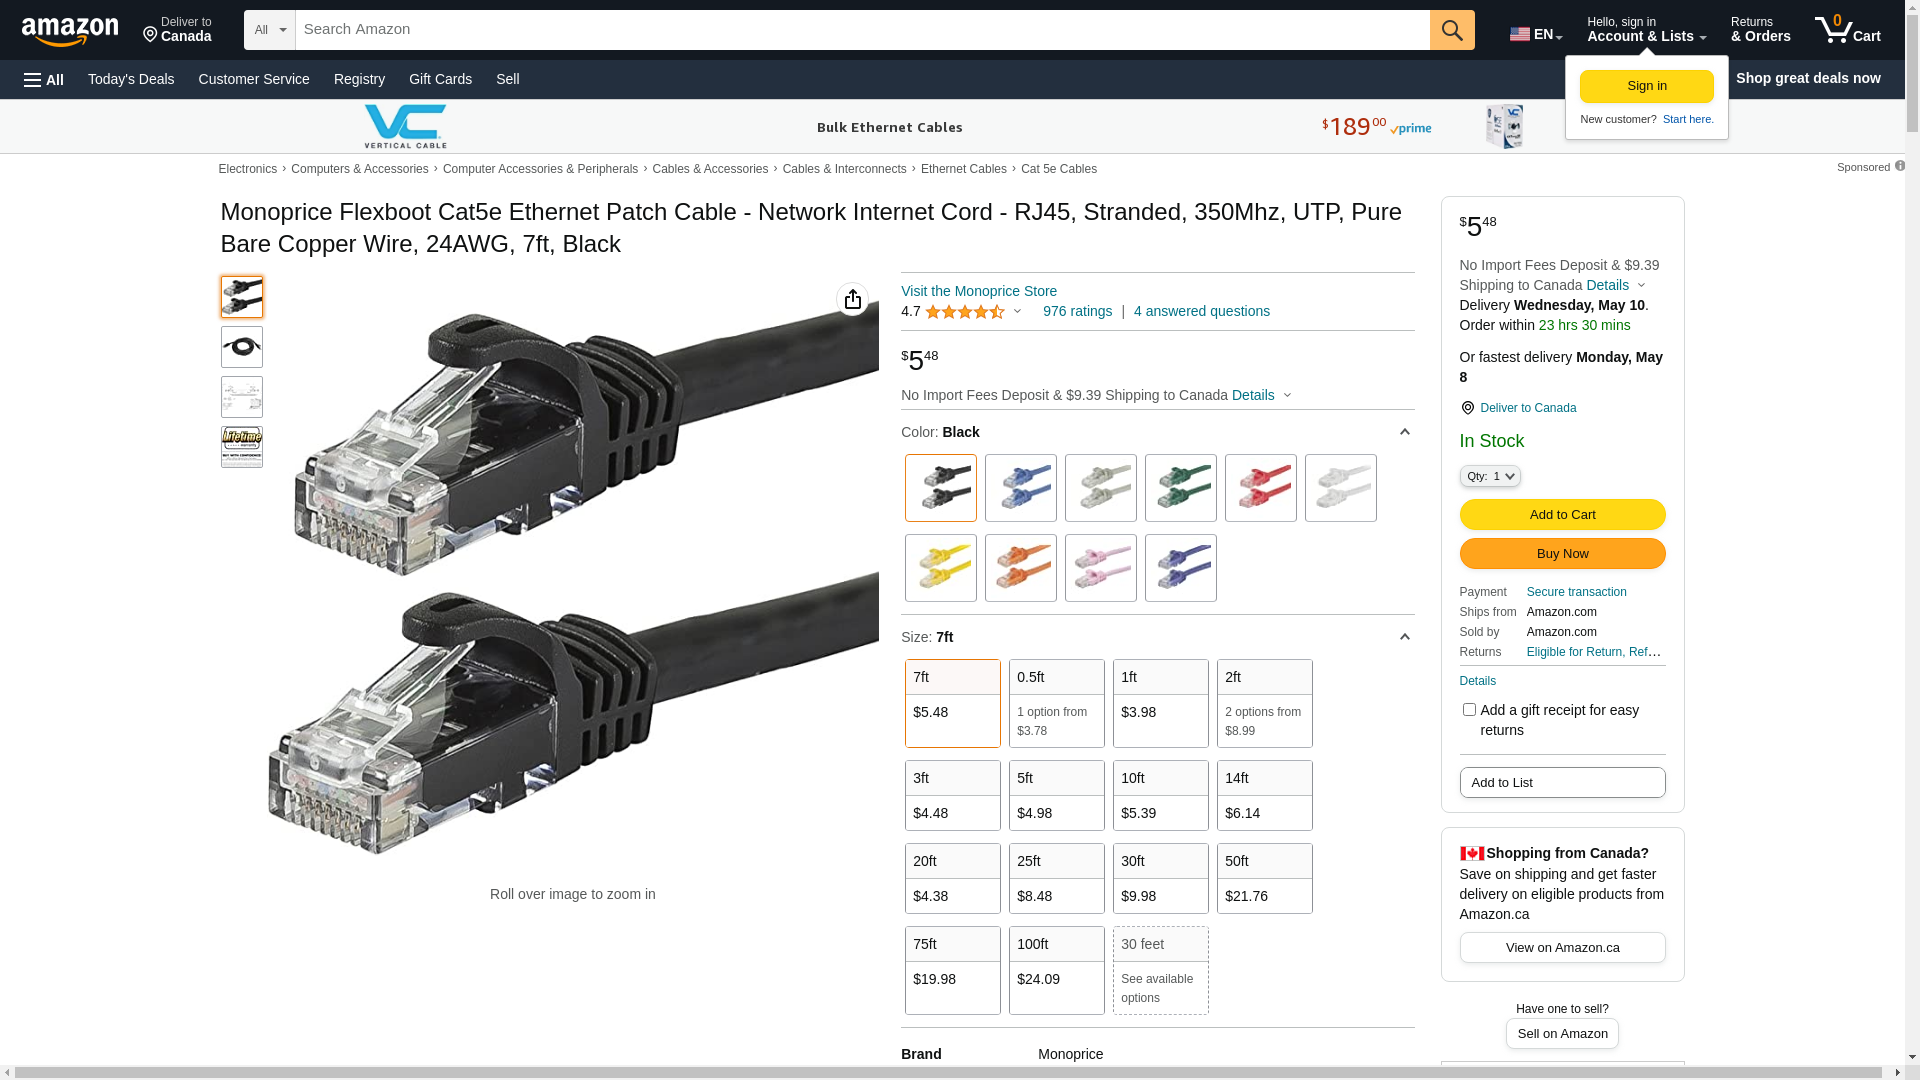This screenshot has height=1080, width=1920.
Task: Open the All hamburger menu
Action: tap(44, 79)
